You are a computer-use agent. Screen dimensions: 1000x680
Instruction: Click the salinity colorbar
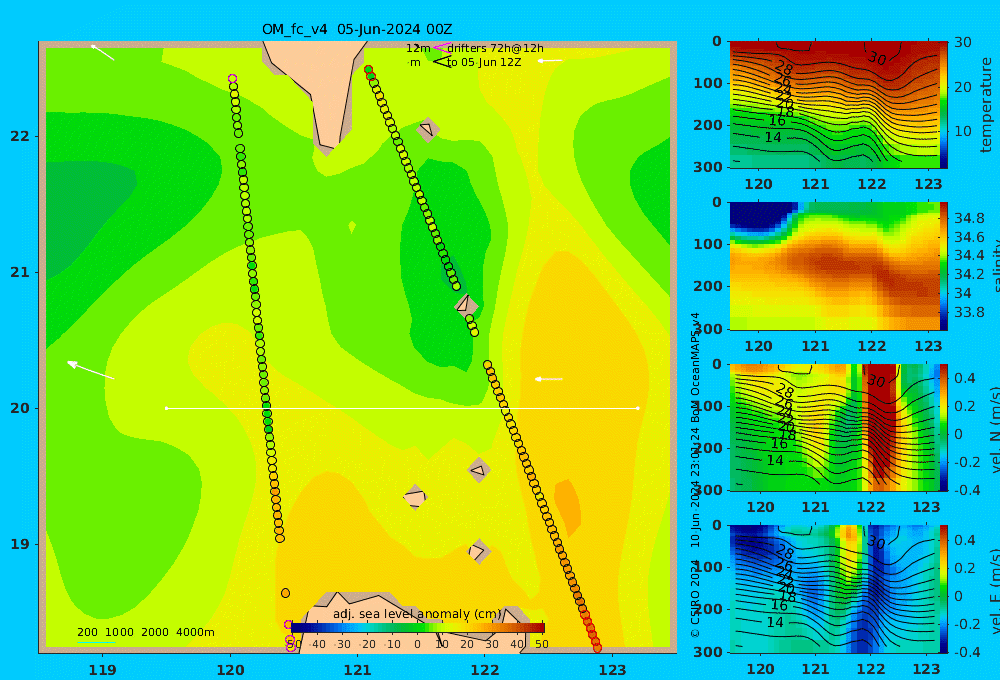pyautogui.click(x=944, y=266)
